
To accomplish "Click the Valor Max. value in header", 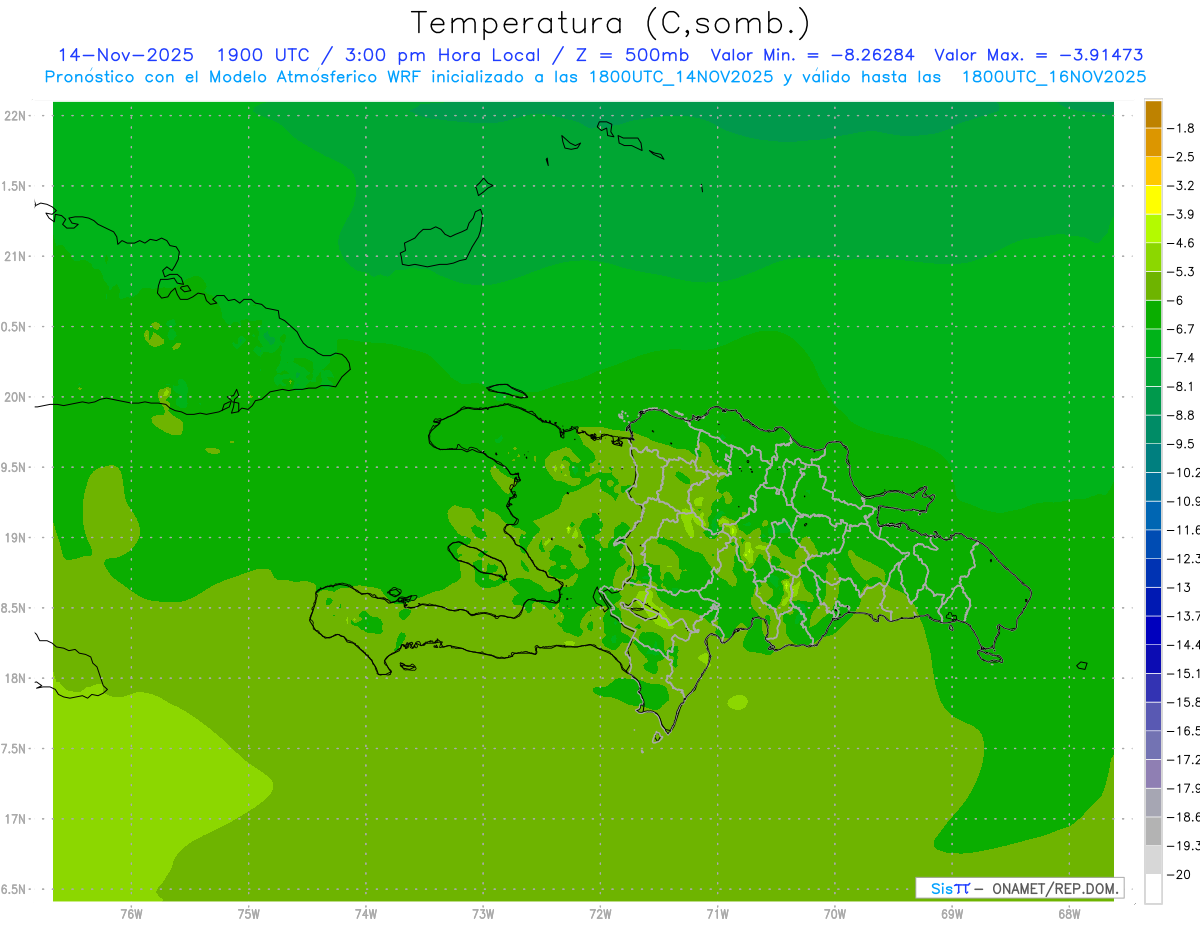I will coord(1038,55).
